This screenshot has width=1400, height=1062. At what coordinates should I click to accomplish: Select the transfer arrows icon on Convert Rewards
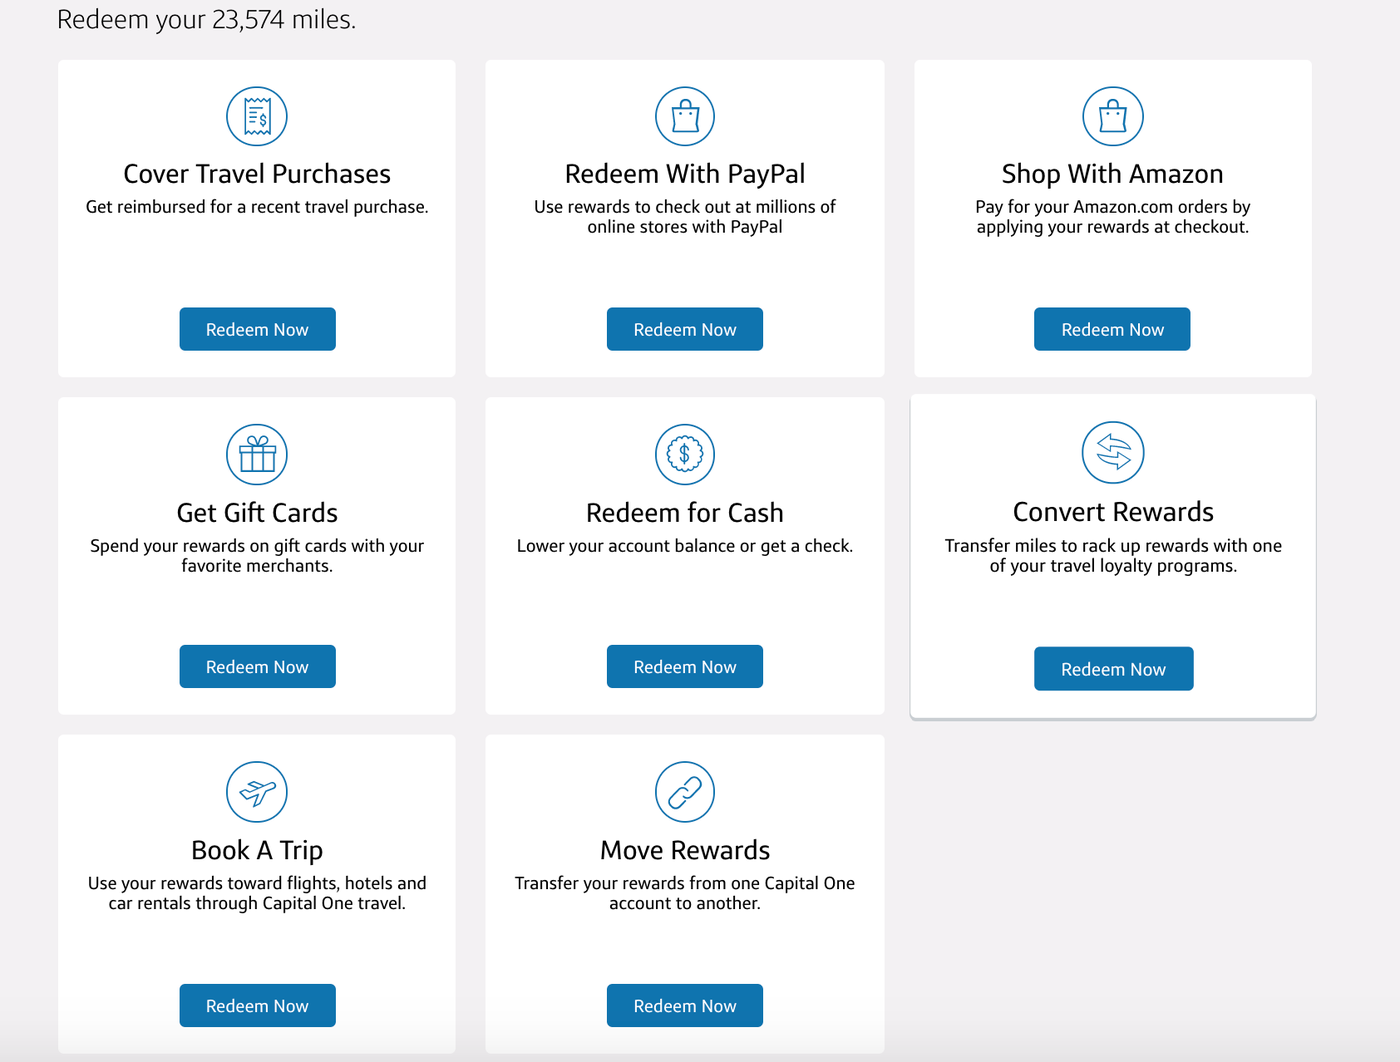pyautogui.click(x=1113, y=452)
